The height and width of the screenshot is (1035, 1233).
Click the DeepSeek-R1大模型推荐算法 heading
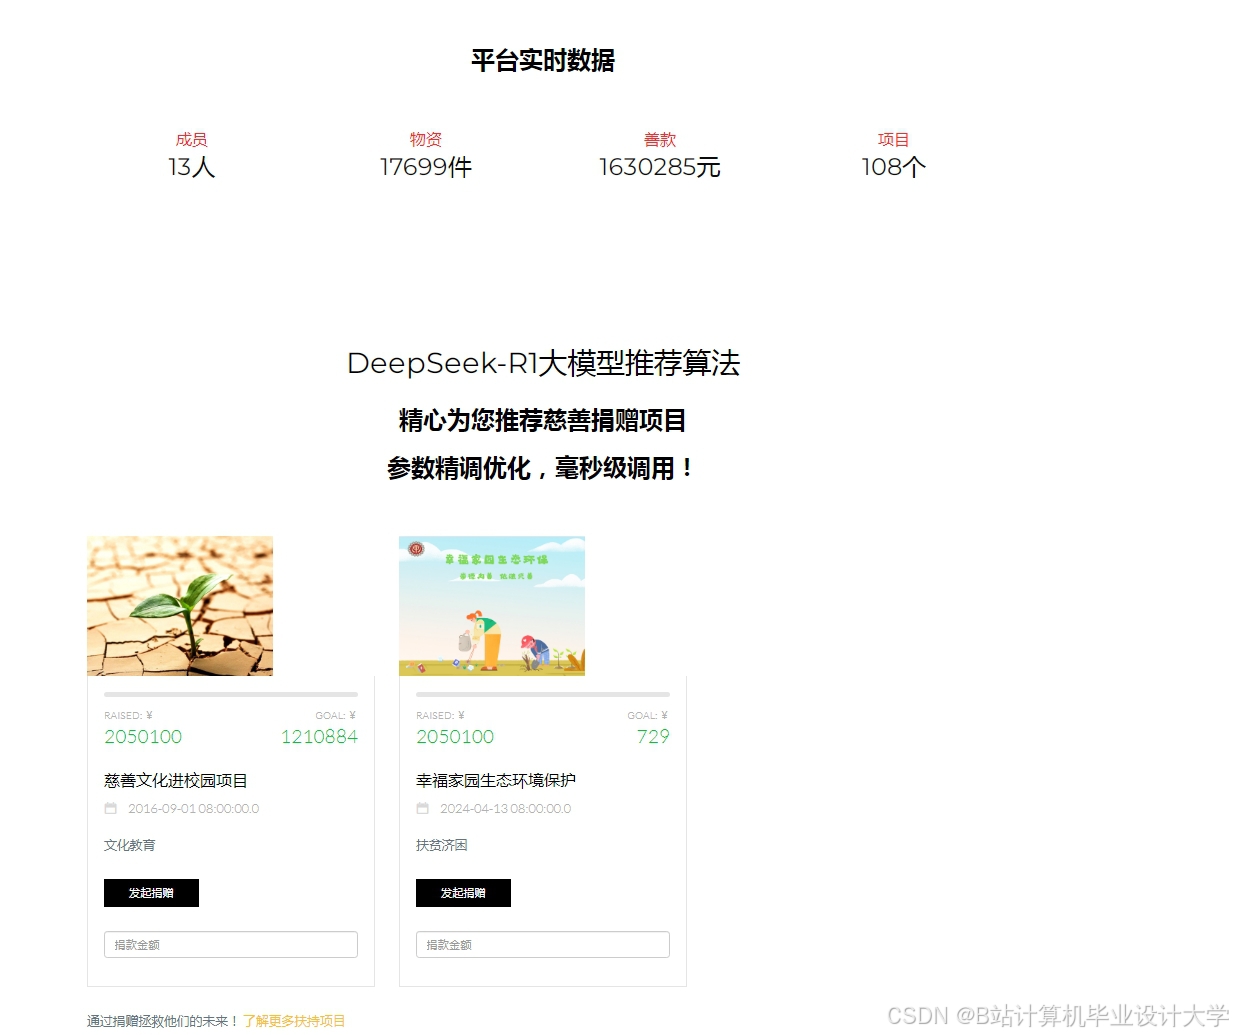click(543, 363)
